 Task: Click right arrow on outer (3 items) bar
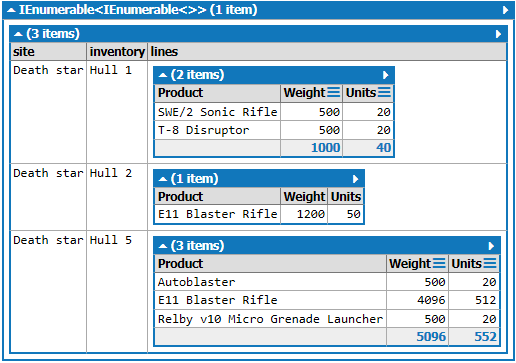[498, 34]
